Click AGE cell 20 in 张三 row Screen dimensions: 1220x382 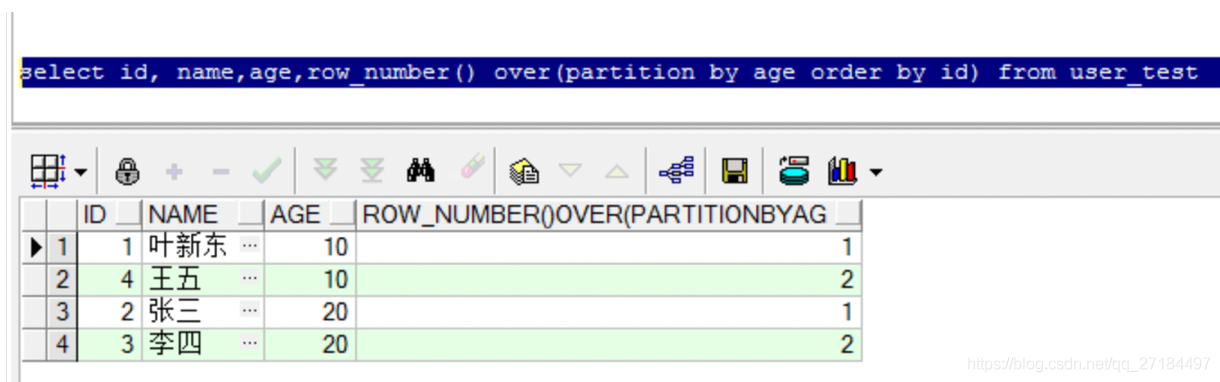[310, 312]
